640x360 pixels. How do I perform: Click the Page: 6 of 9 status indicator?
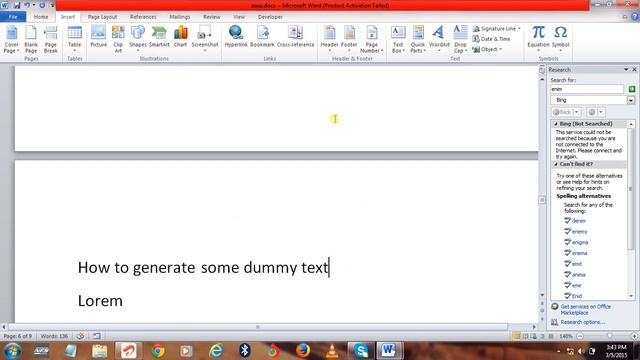(18, 336)
